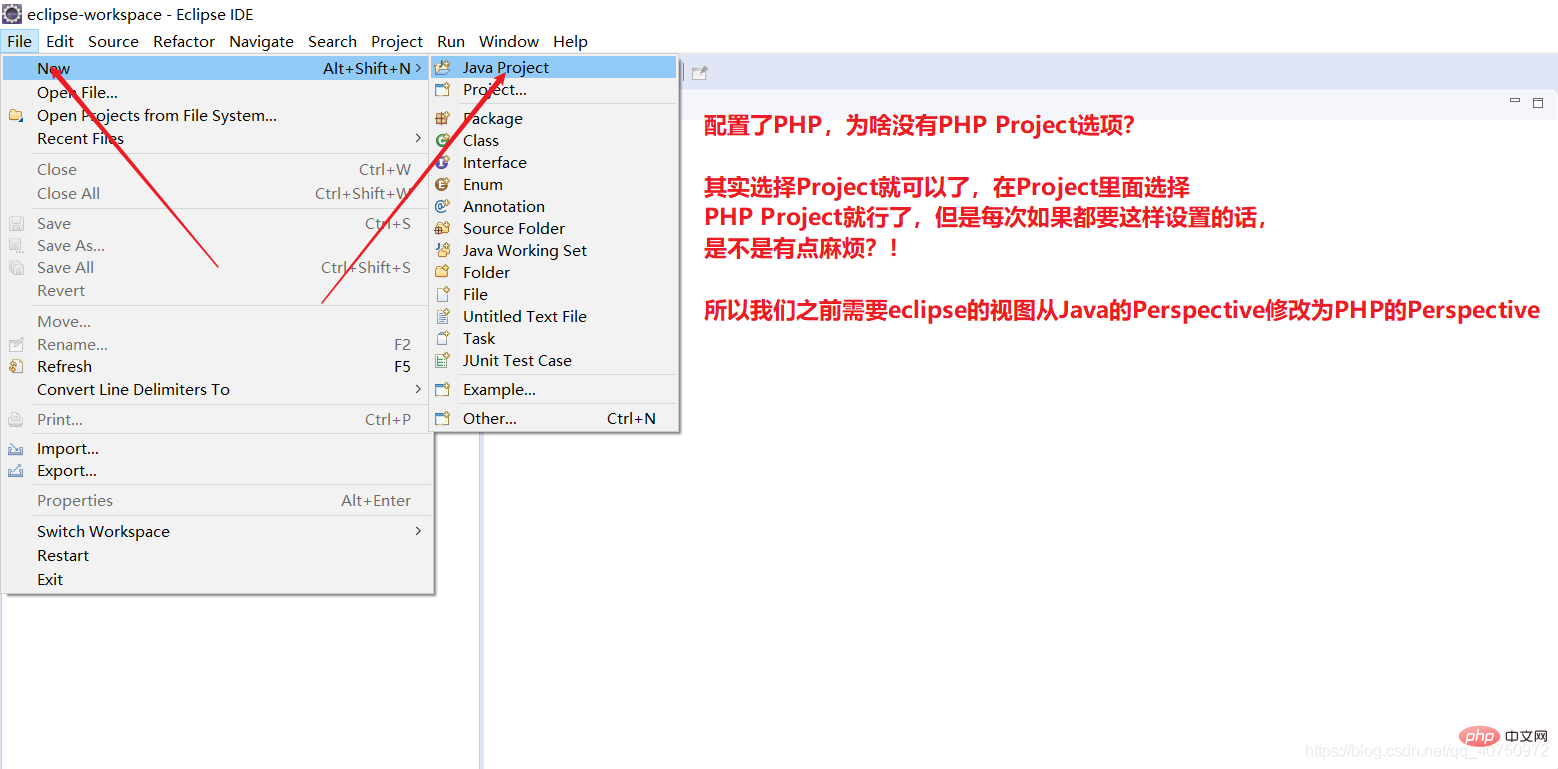Screen dimensions: 1558x769
Task: Open the Edit menu
Action: click(60, 41)
